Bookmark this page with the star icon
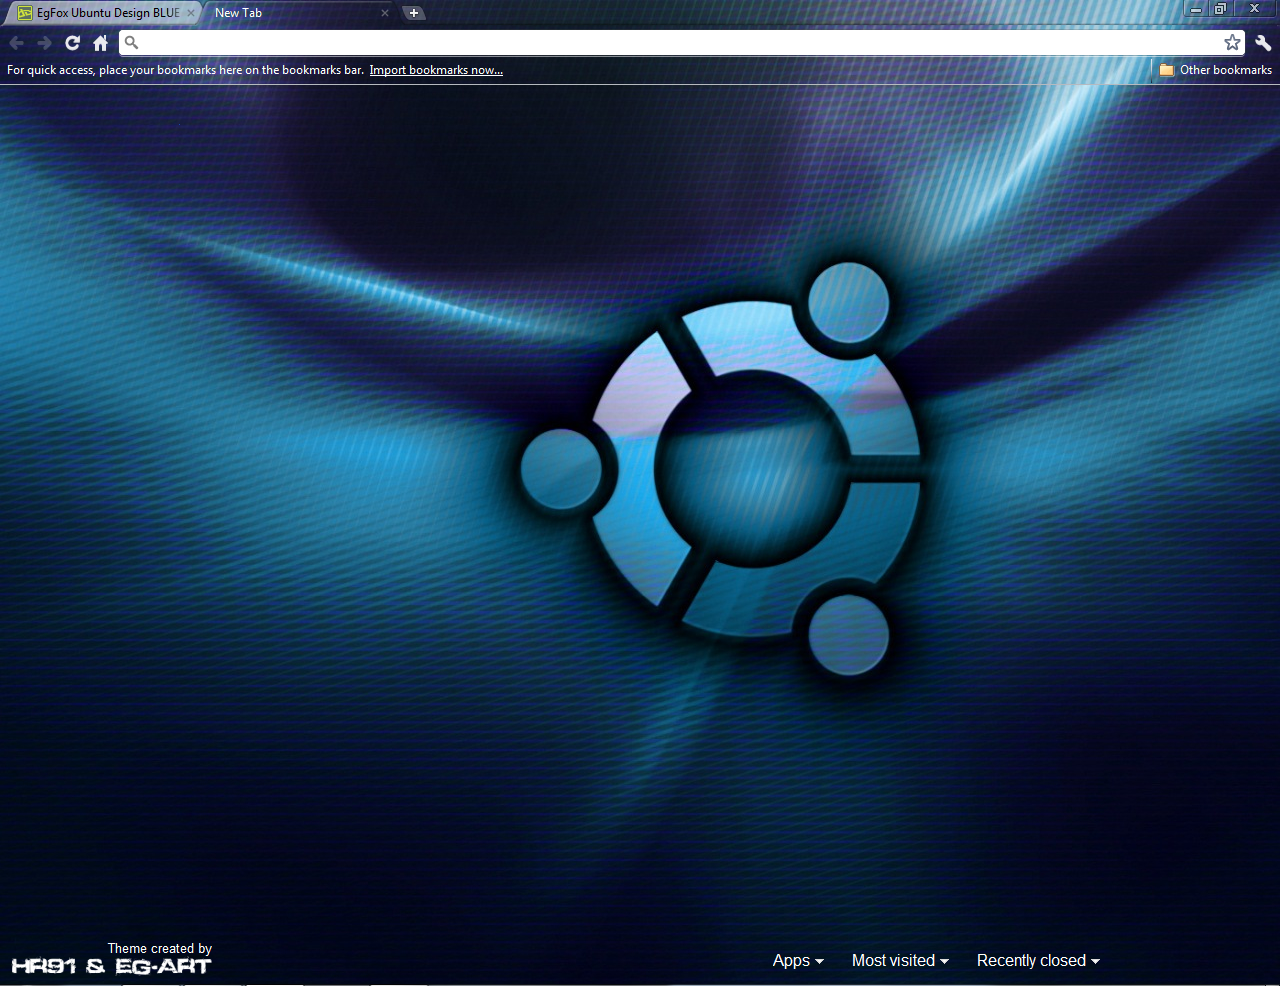Screen dimensions: 1280x986 [1232, 42]
